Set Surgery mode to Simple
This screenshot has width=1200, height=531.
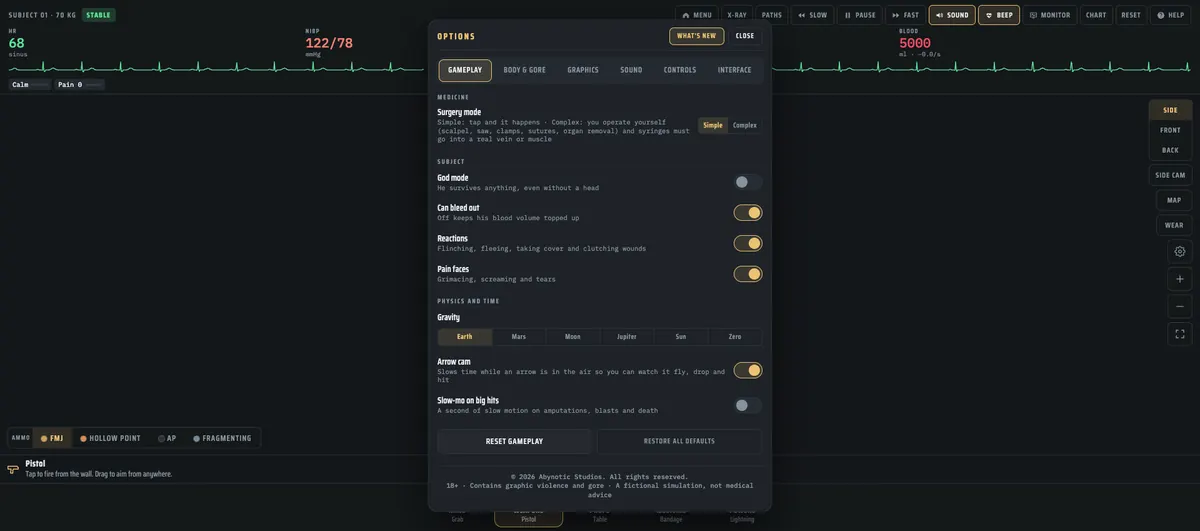click(x=713, y=125)
